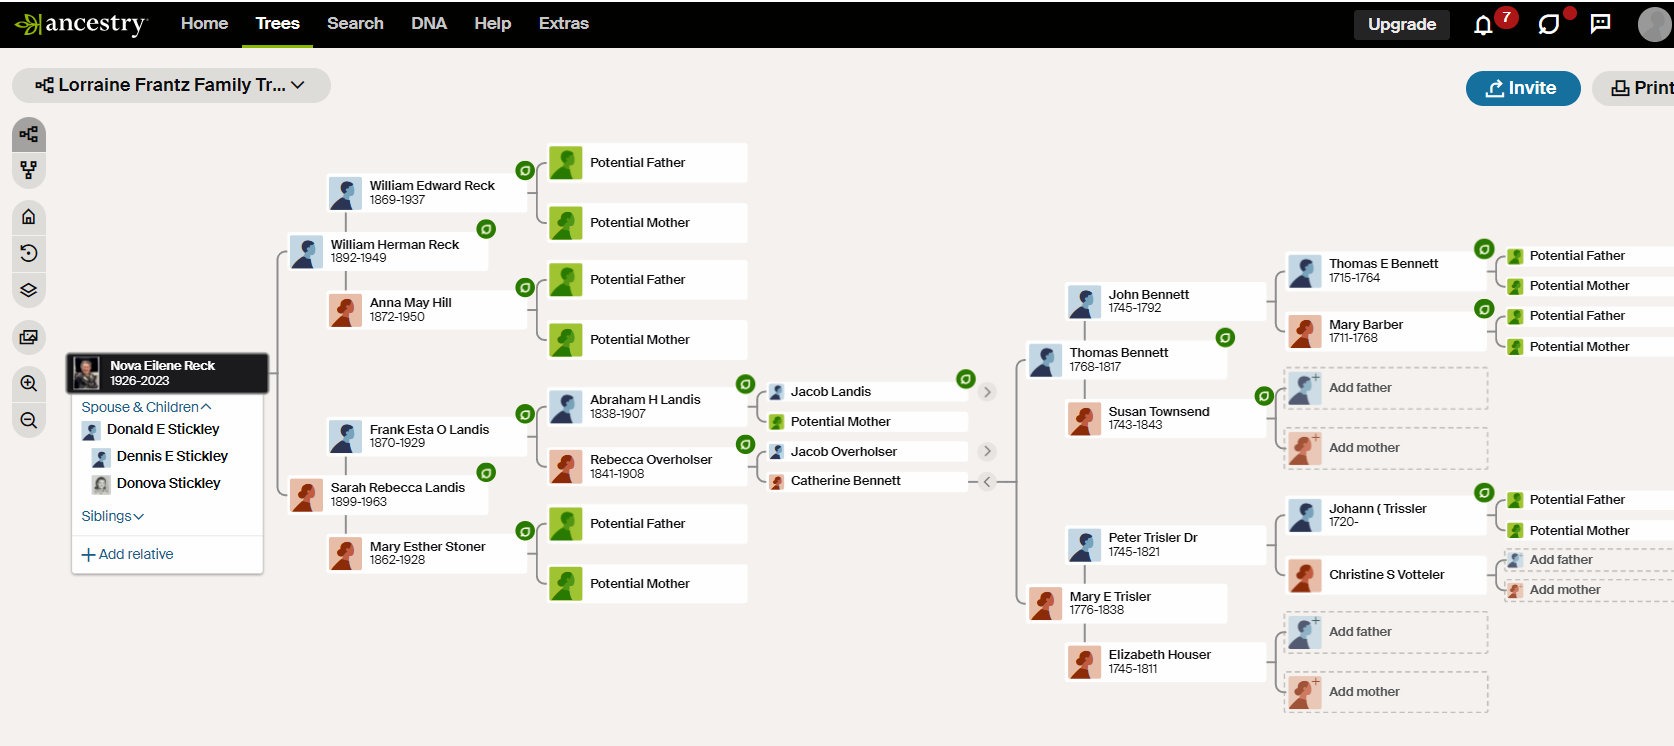Expand the Siblings section
Image resolution: width=1674 pixels, height=746 pixels.
(x=112, y=516)
